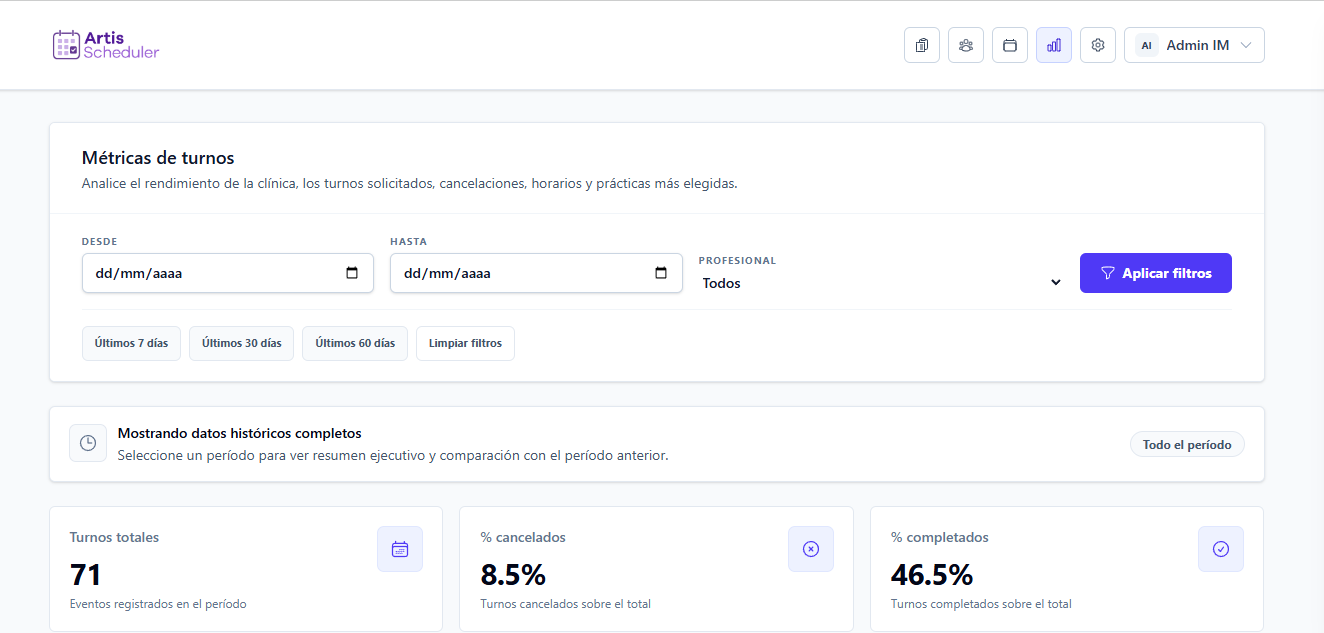Click the HASTA field label
The image size is (1324, 633).
tap(409, 241)
